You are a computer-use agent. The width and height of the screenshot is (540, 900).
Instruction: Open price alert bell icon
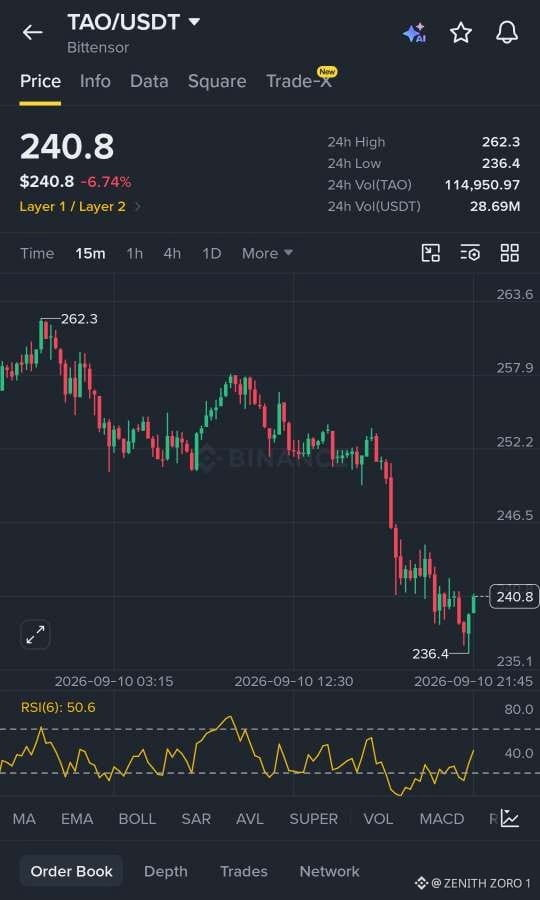507,33
